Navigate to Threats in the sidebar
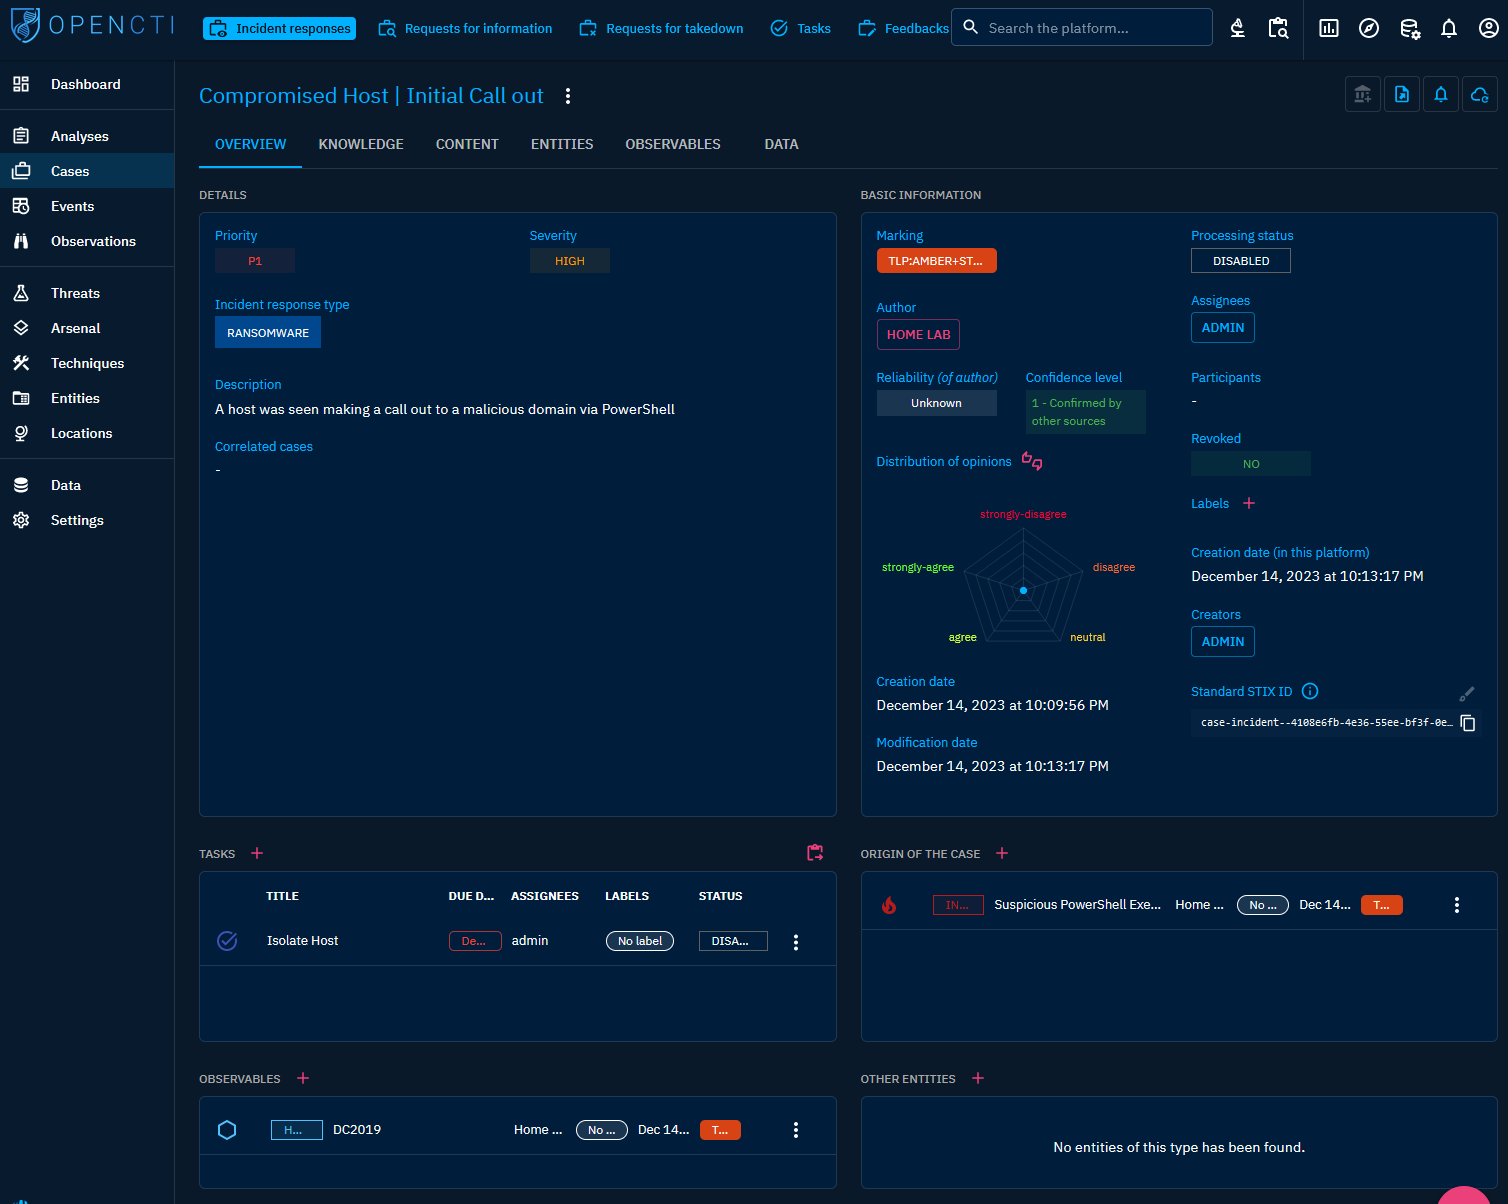Screen dimensions: 1508x1204 [x=87, y=293]
